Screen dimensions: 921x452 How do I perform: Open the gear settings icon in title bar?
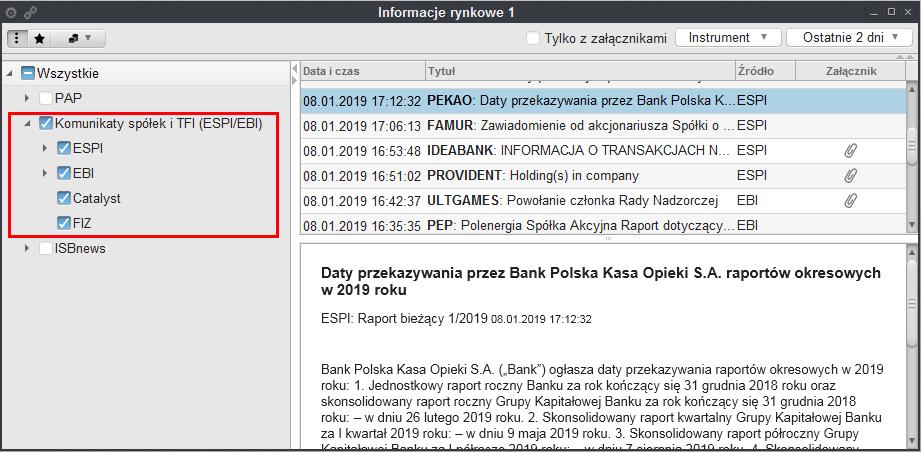pos(11,12)
